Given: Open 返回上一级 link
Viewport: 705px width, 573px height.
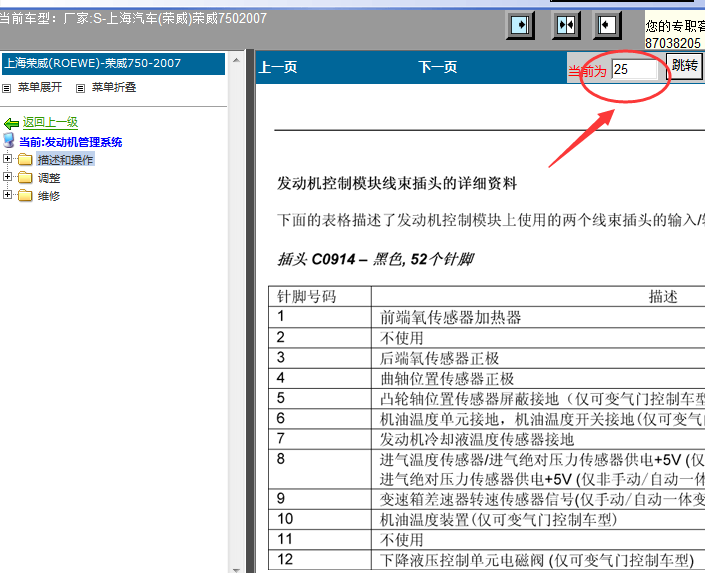Looking at the screenshot, I should coord(50,122).
